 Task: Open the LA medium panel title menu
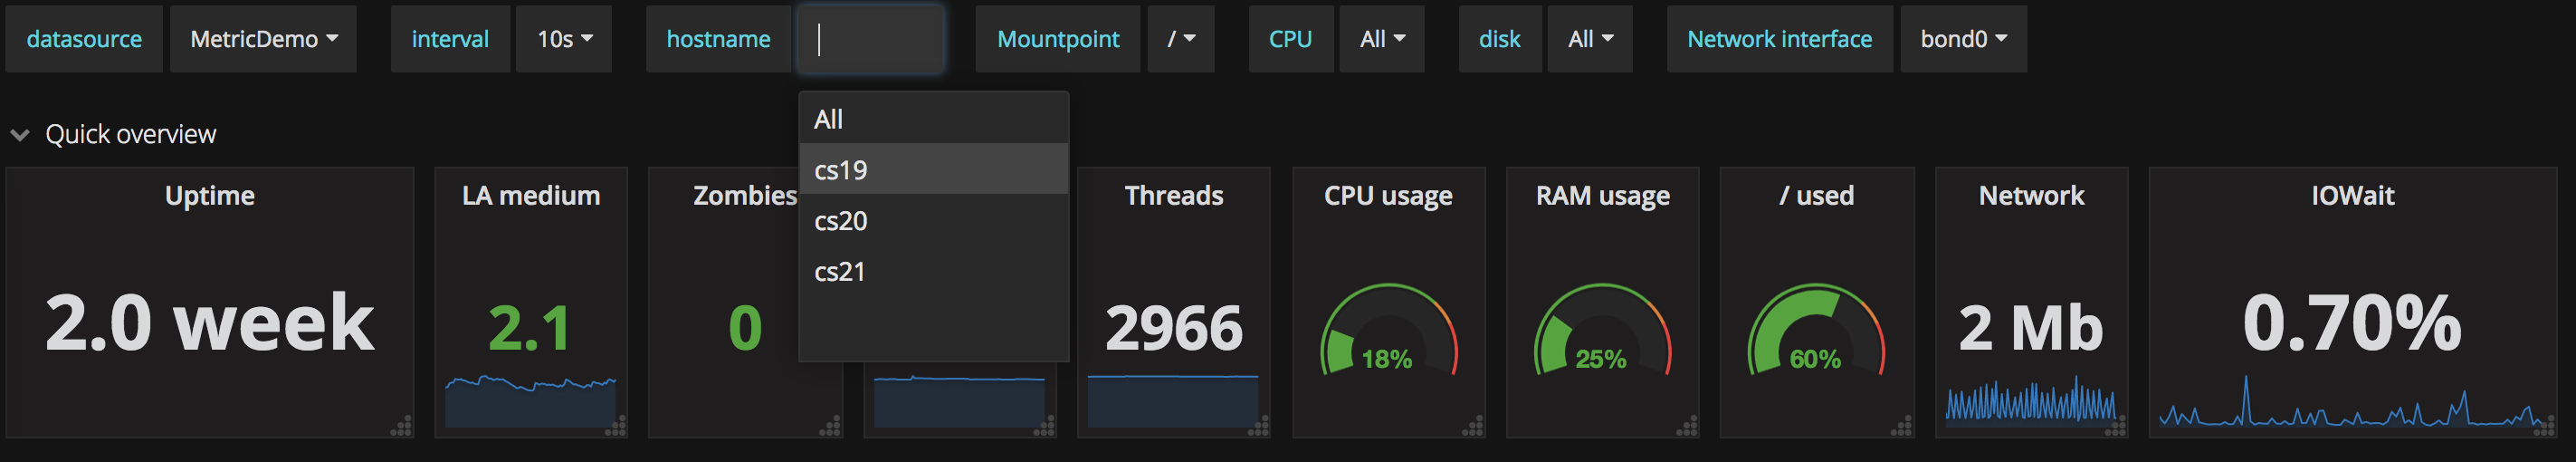click(x=531, y=195)
